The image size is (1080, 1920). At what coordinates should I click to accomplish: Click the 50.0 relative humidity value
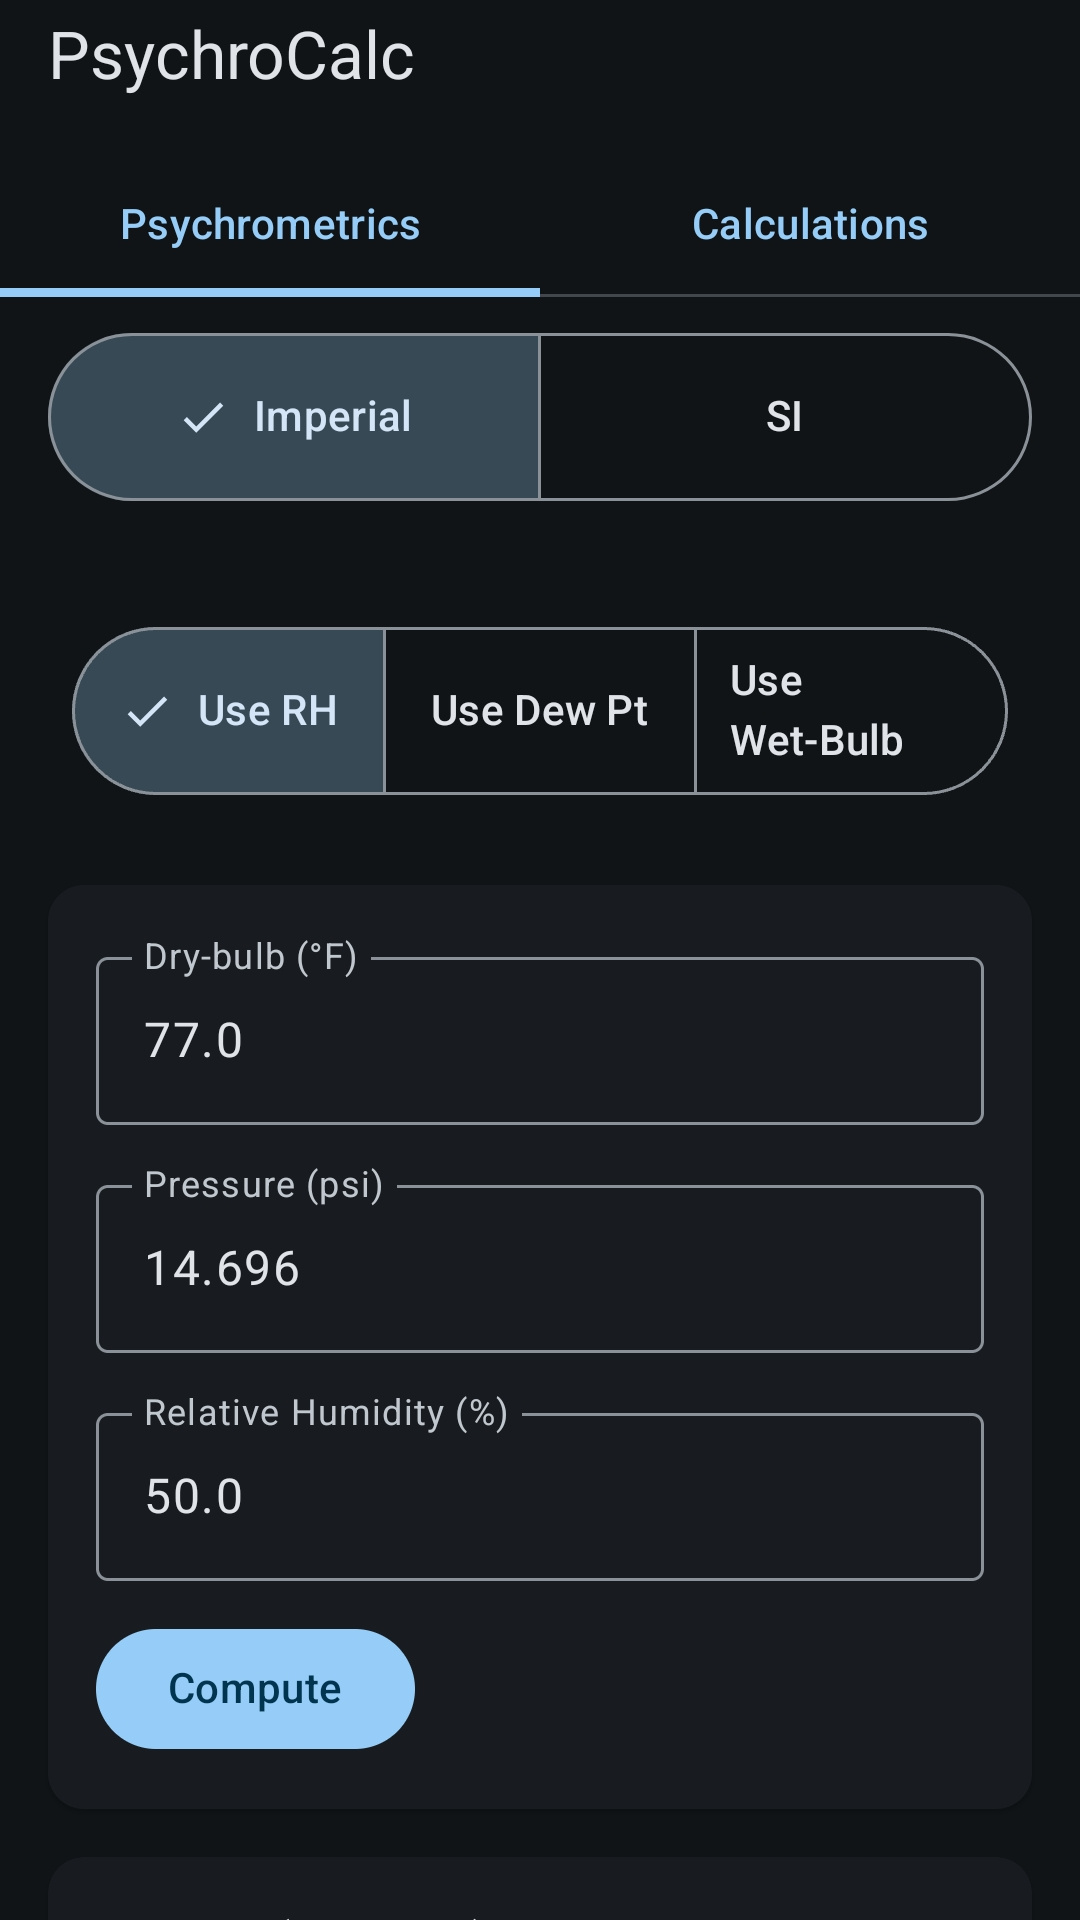click(x=193, y=1496)
